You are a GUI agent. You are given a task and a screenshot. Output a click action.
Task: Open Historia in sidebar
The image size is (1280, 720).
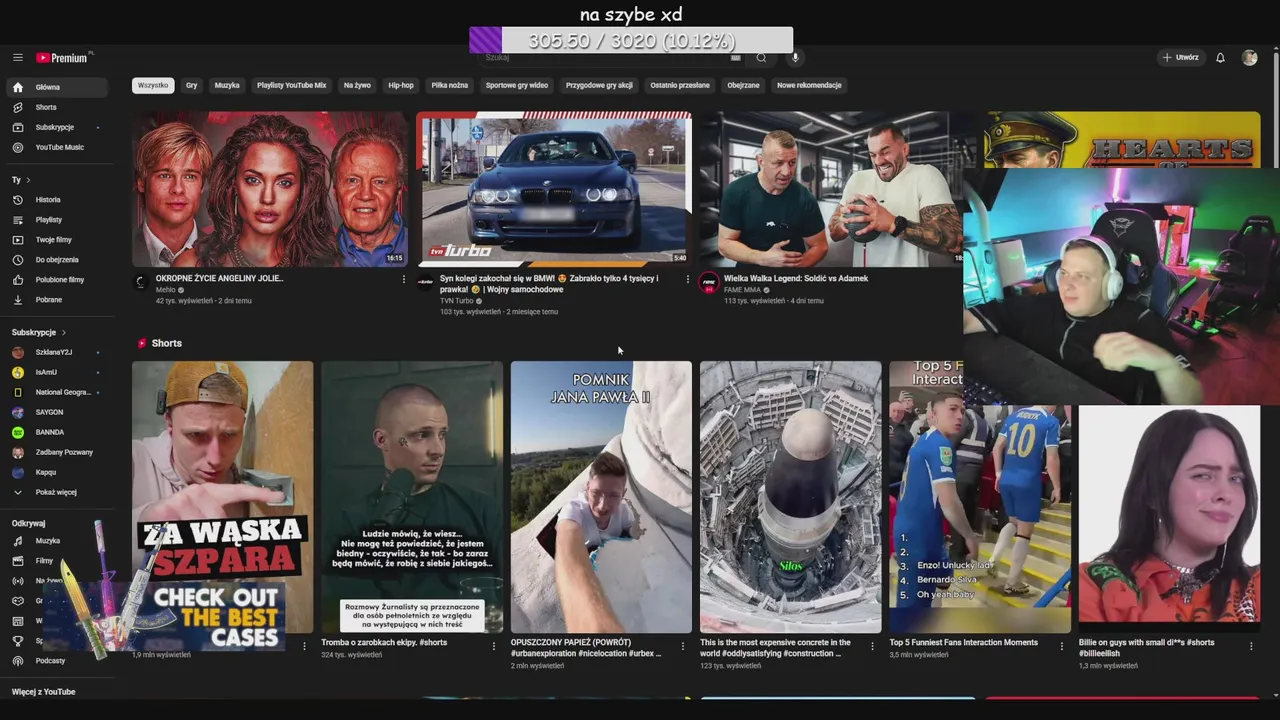point(57,200)
